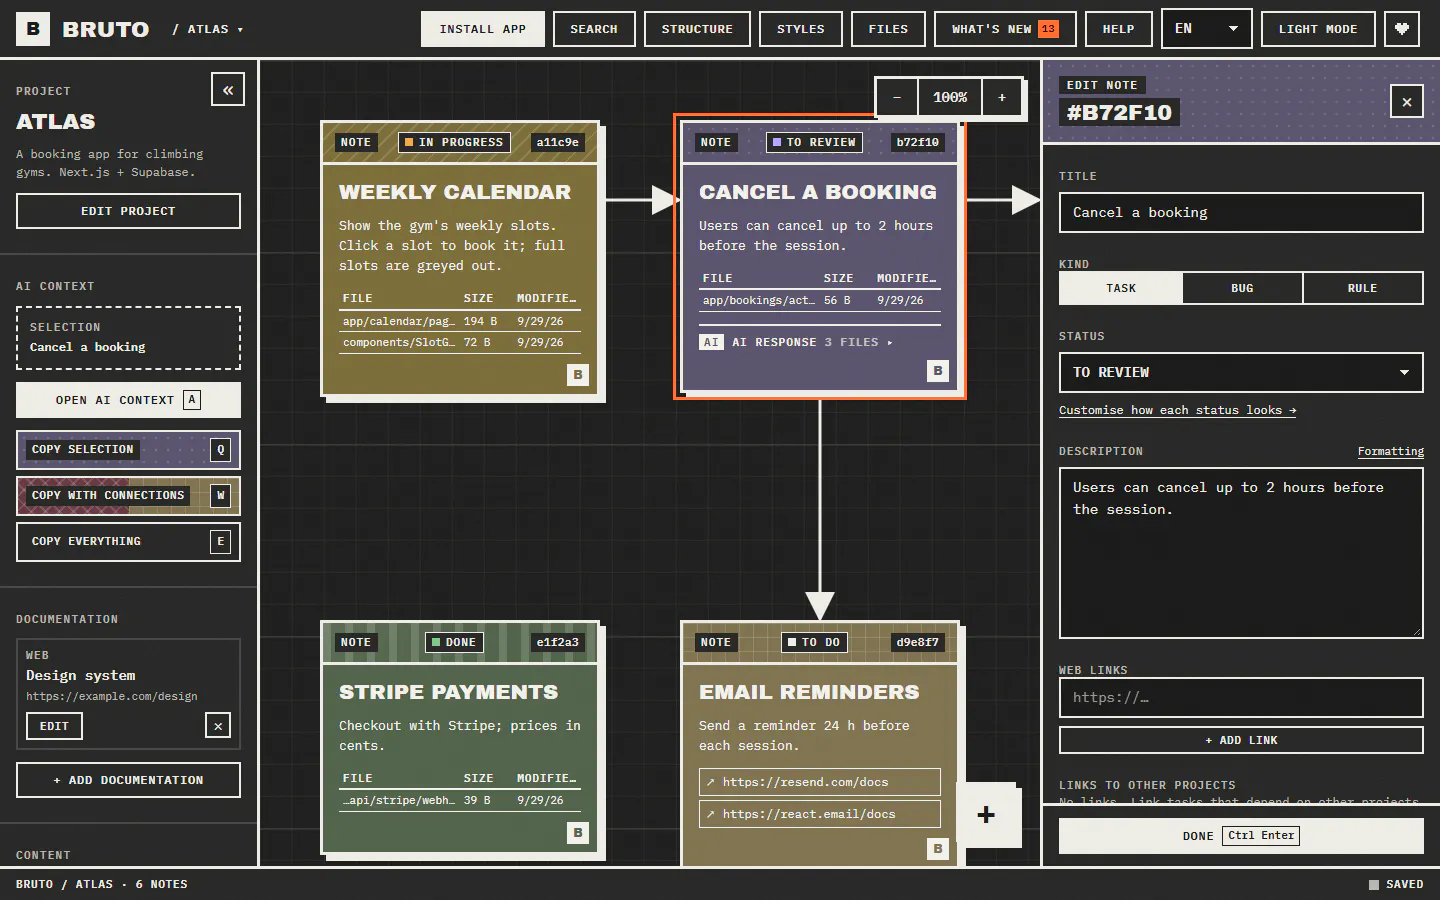Select the Rule kind option
This screenshot has height=900, width=1440.
(1362, 288)
